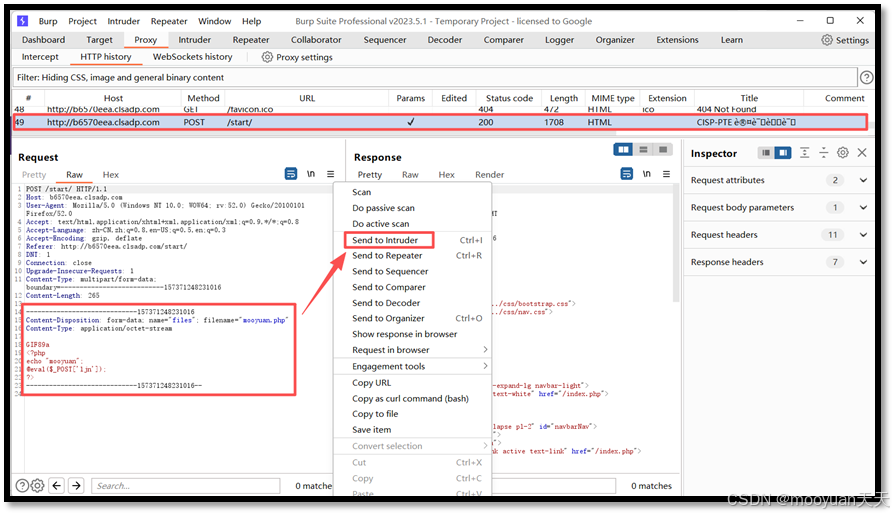Viewport: 894px width, 515px height.
Task: Open the Intruder menu in menu bar
Action: pyautogui.click(x=124, y=21)
